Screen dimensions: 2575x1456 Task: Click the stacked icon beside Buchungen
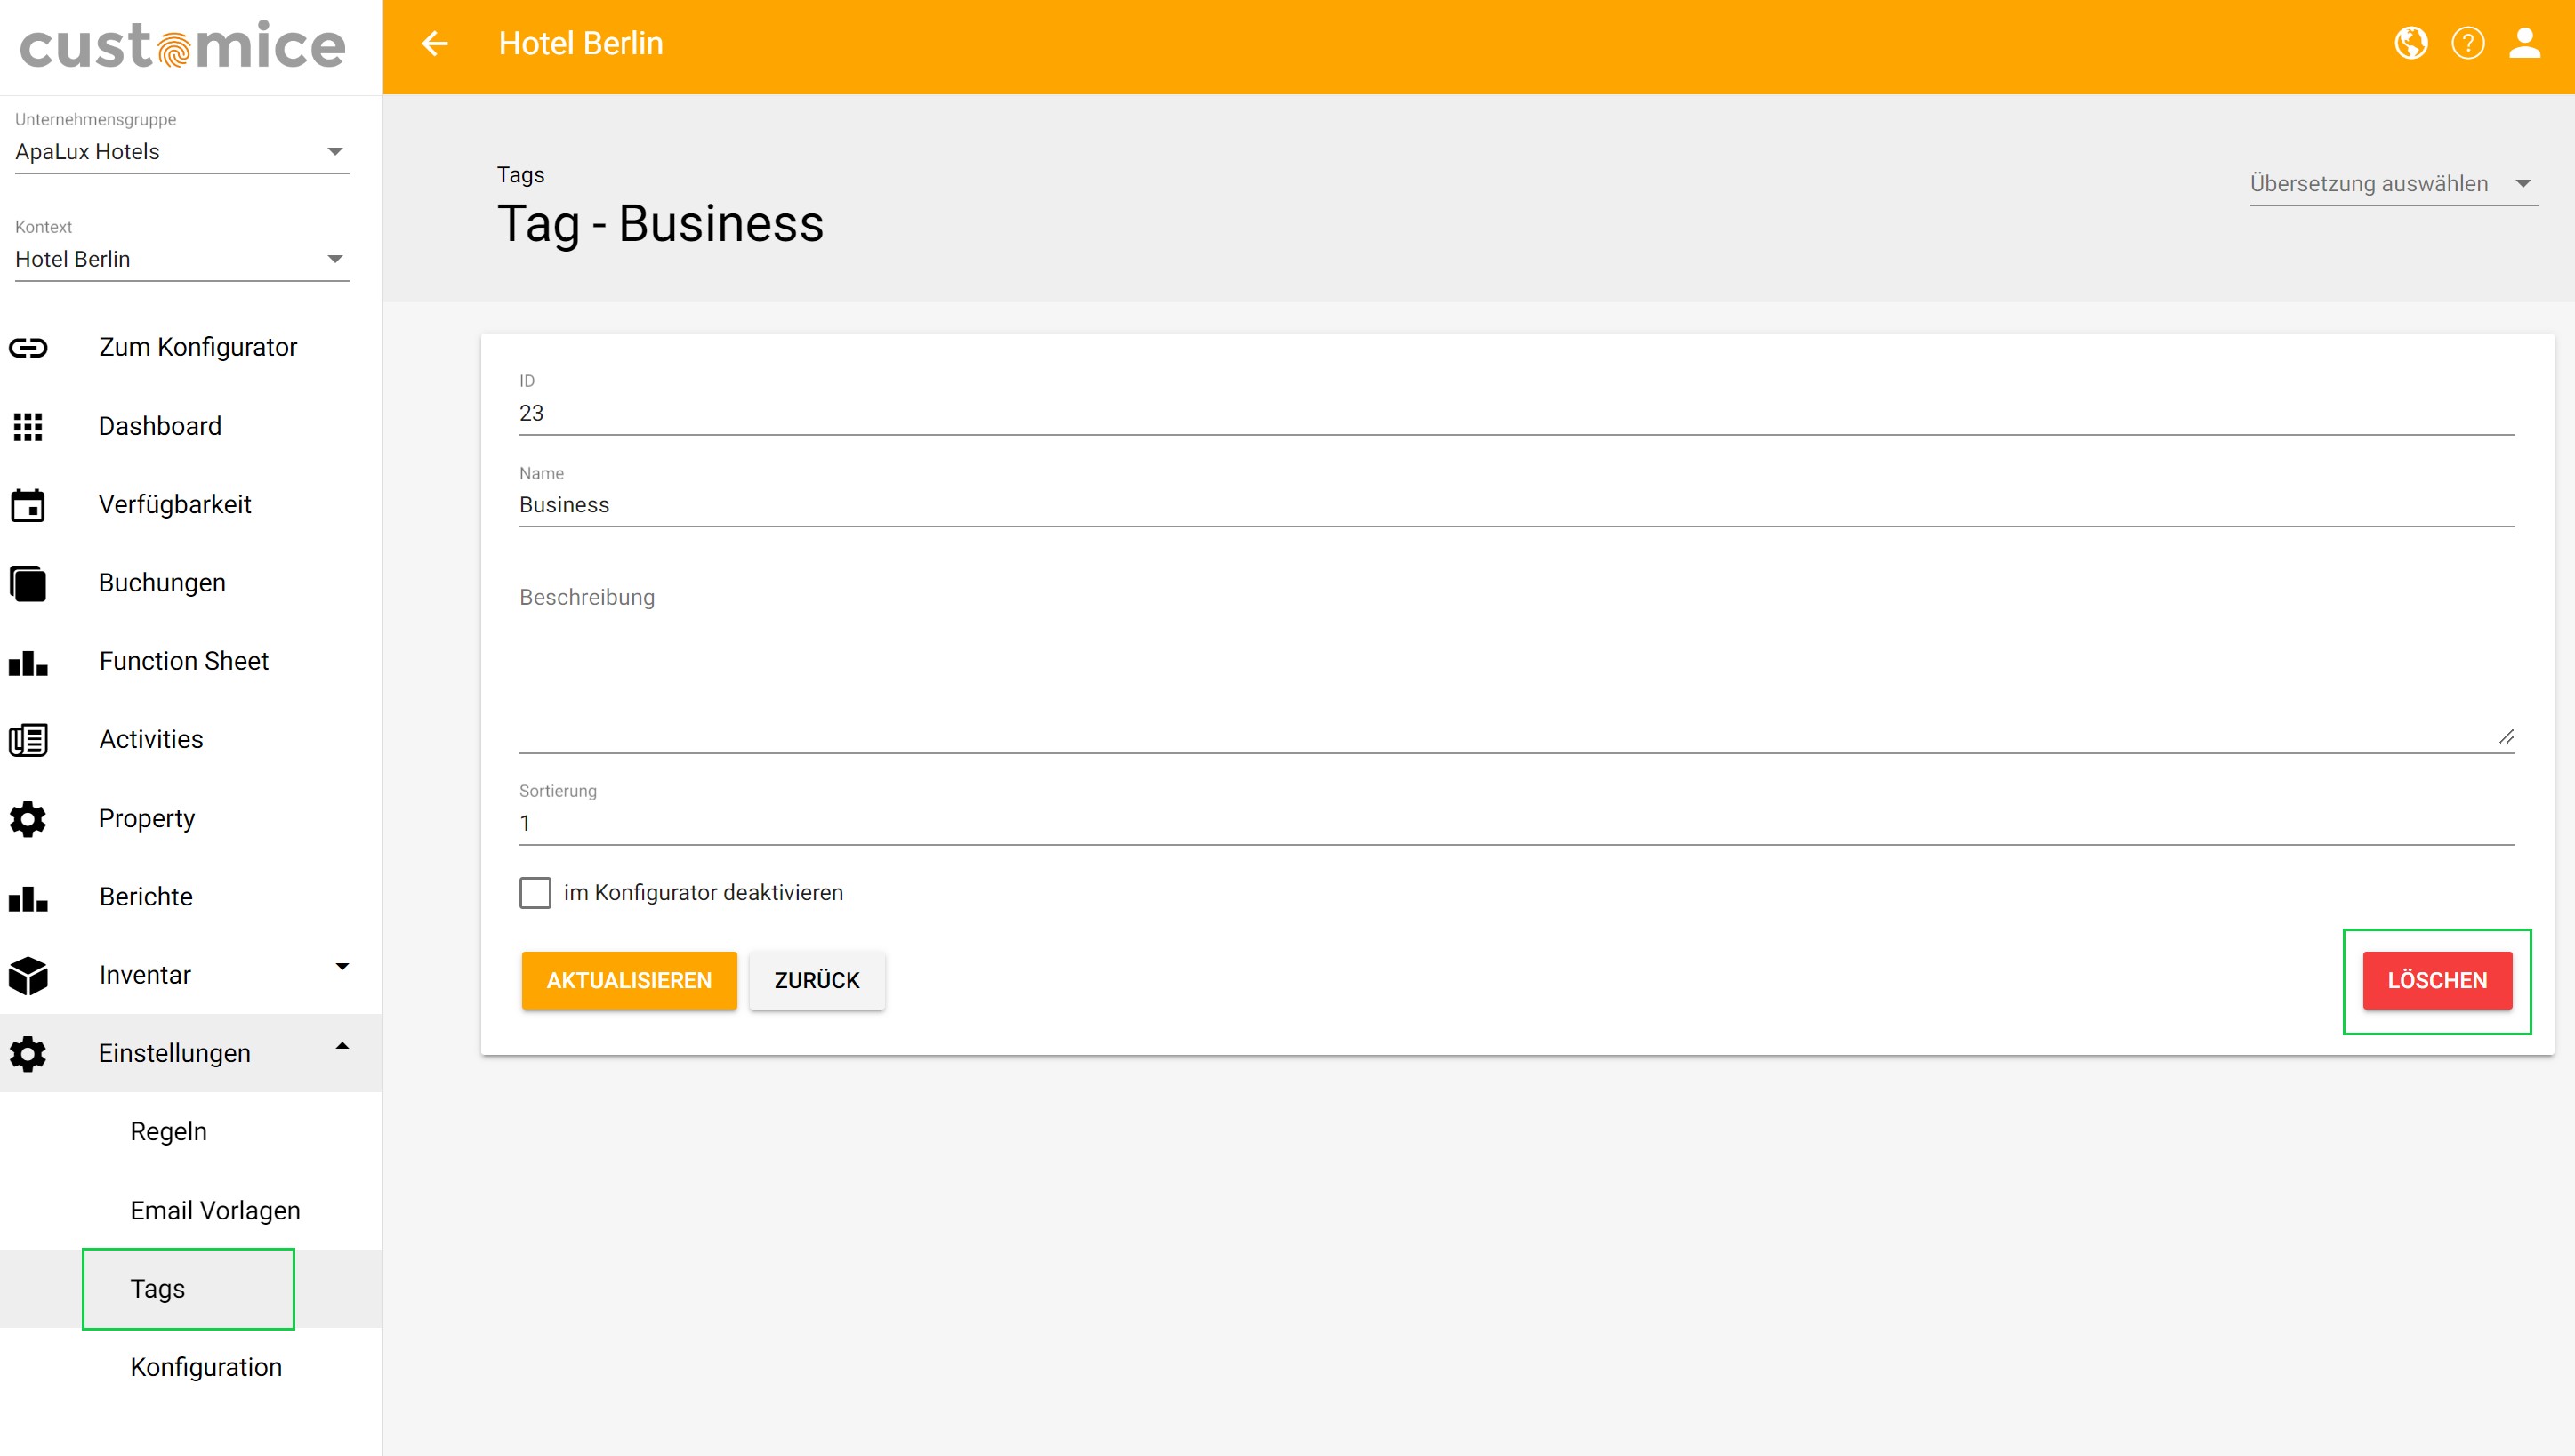click(28, 583)
